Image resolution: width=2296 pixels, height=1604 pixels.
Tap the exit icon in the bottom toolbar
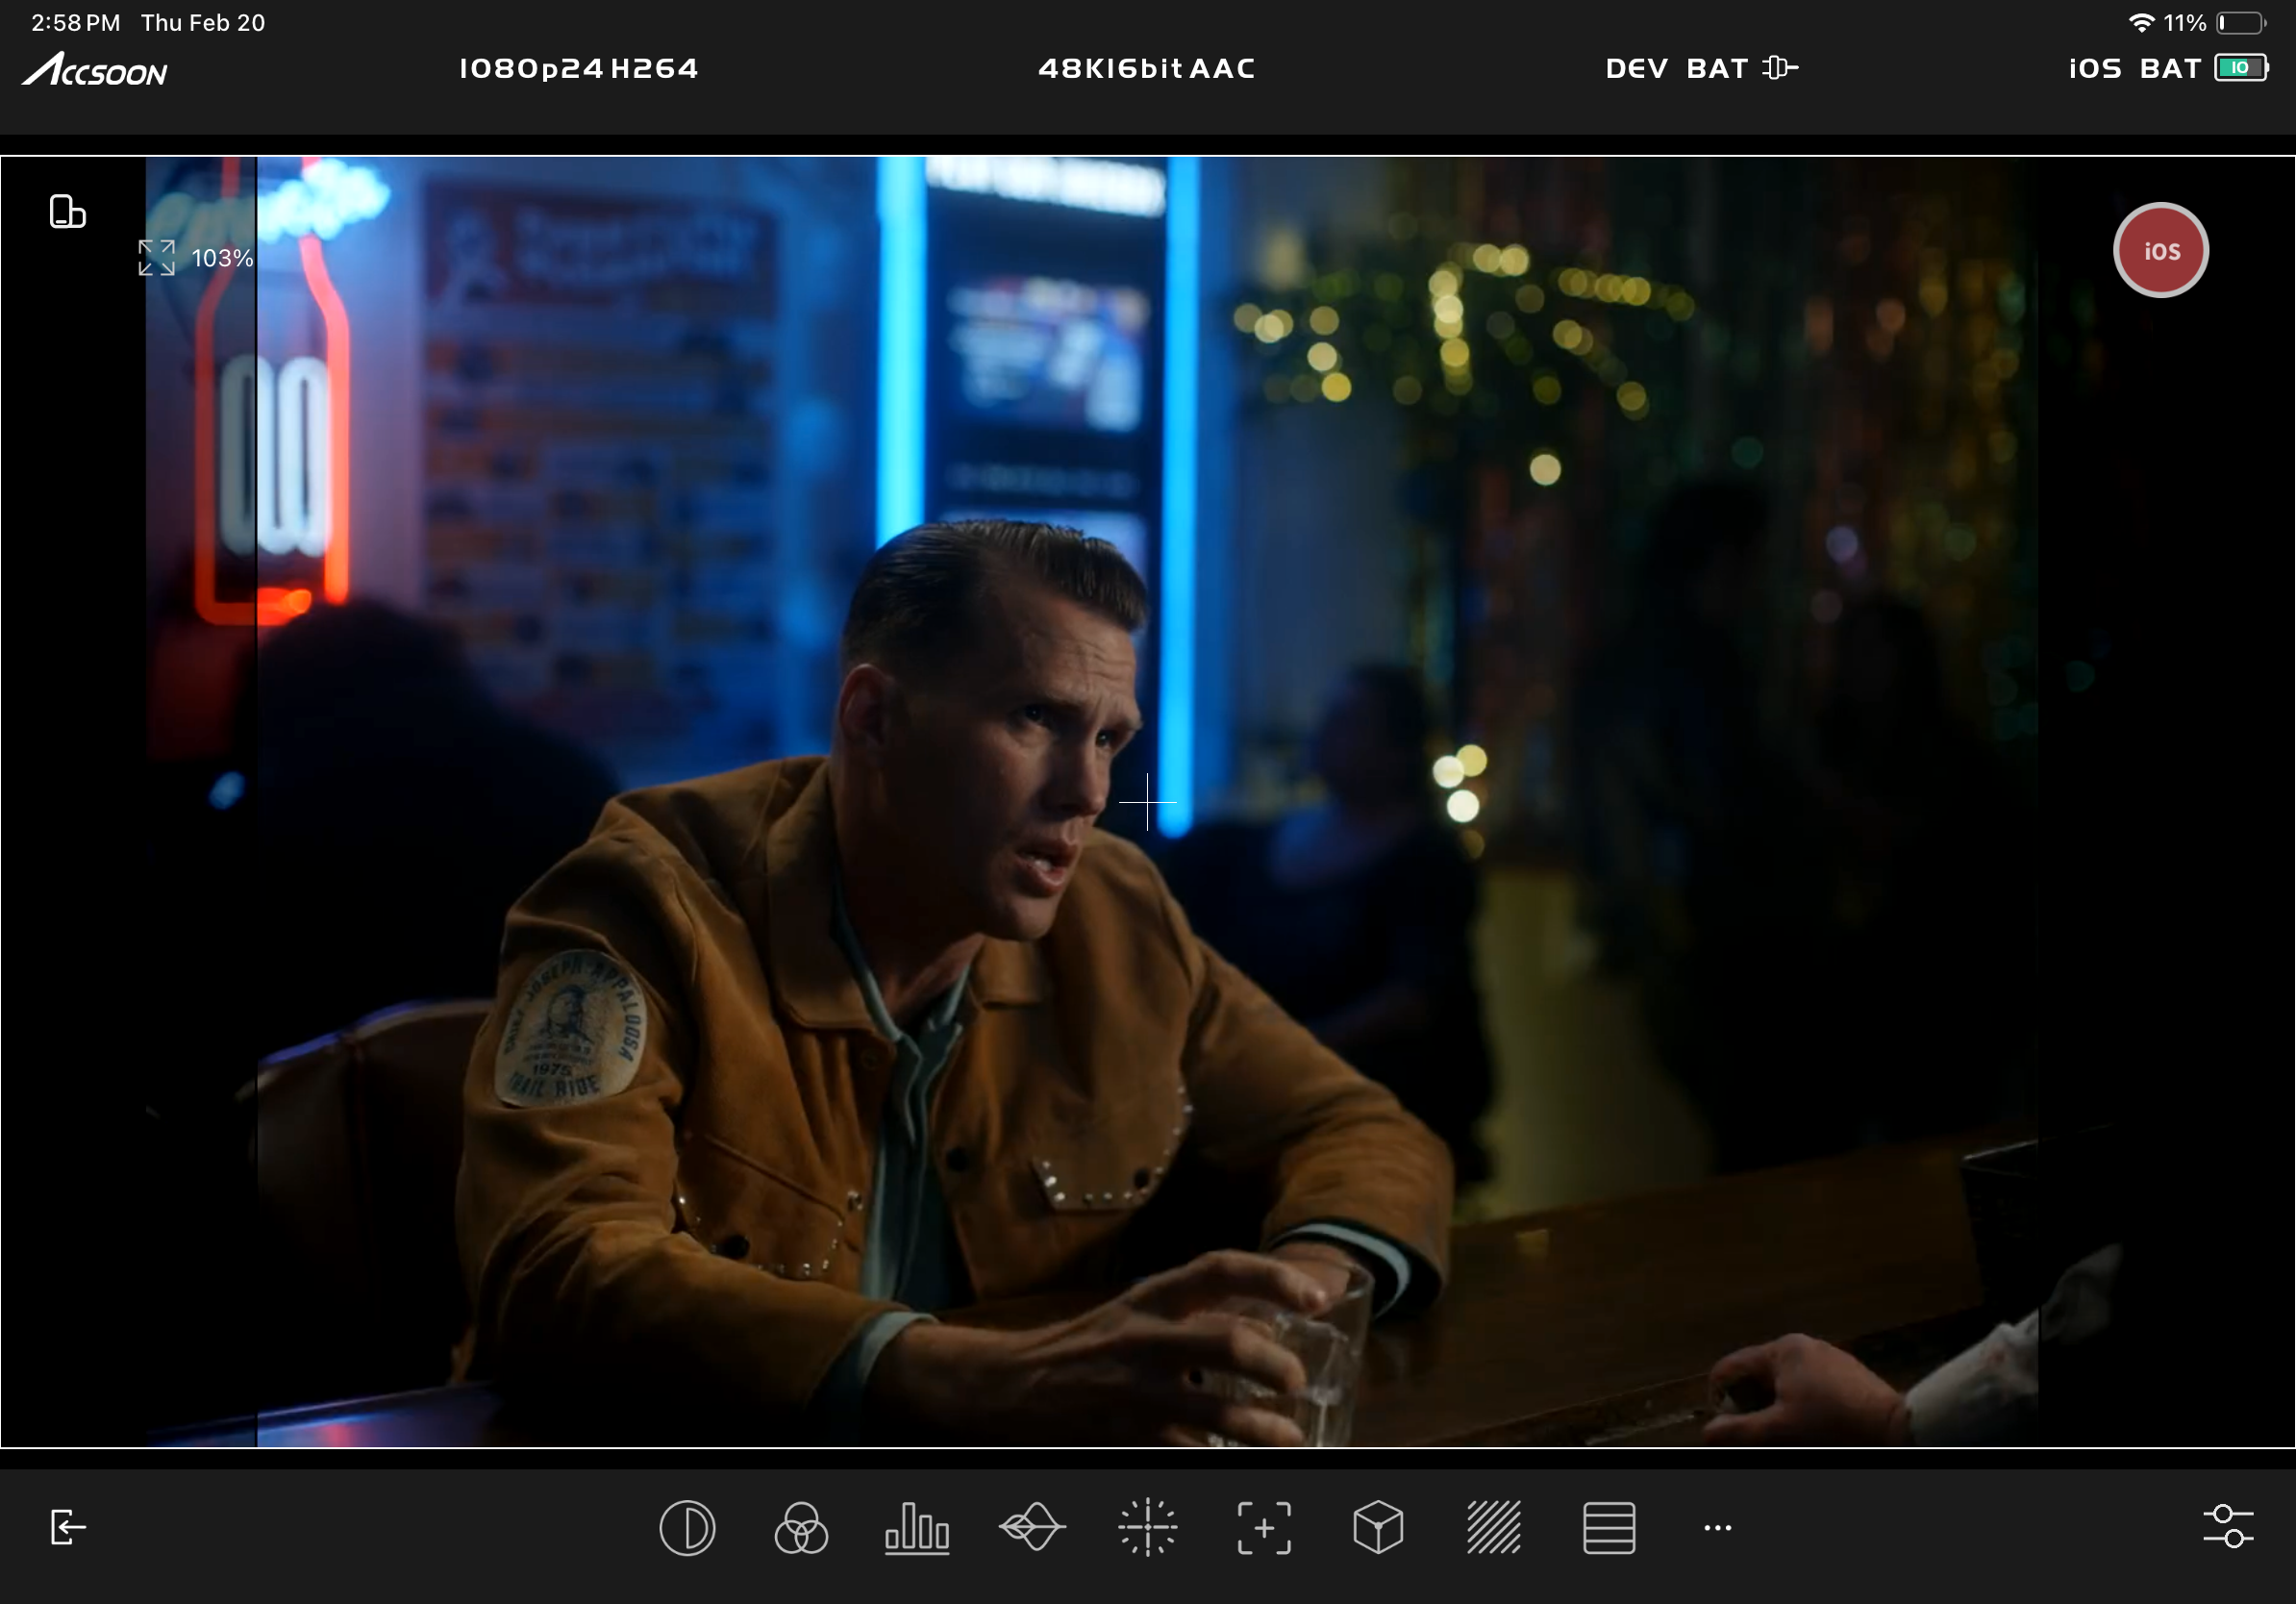(x=68, y=1527)
